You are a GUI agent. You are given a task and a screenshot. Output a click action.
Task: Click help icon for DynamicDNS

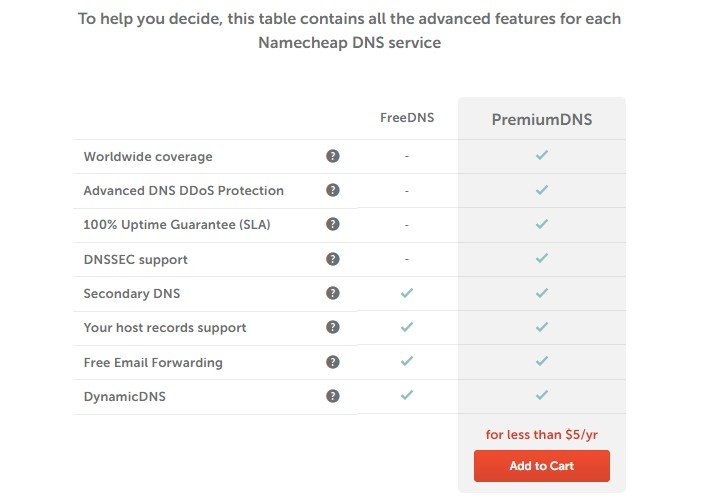tap(333, 396)
